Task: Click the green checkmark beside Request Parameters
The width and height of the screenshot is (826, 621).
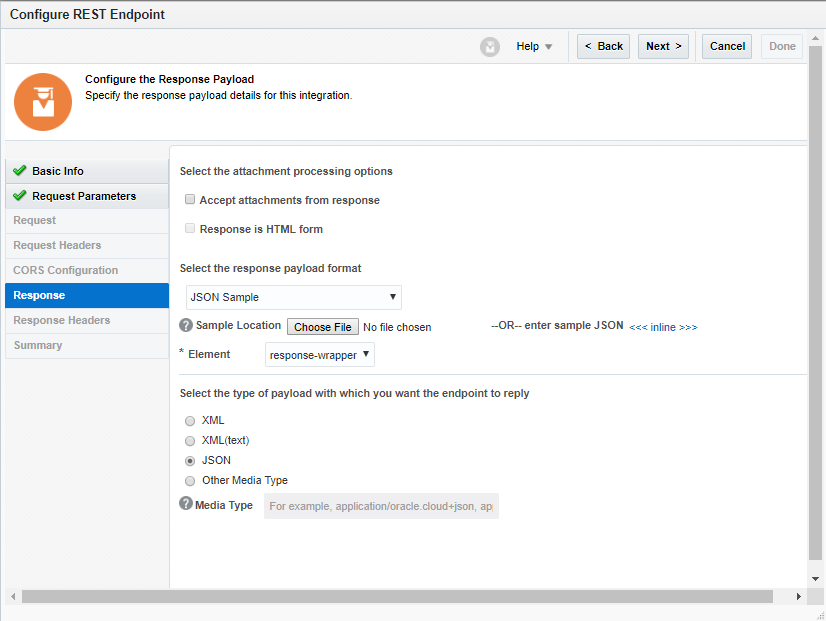Action: (17, 196)
